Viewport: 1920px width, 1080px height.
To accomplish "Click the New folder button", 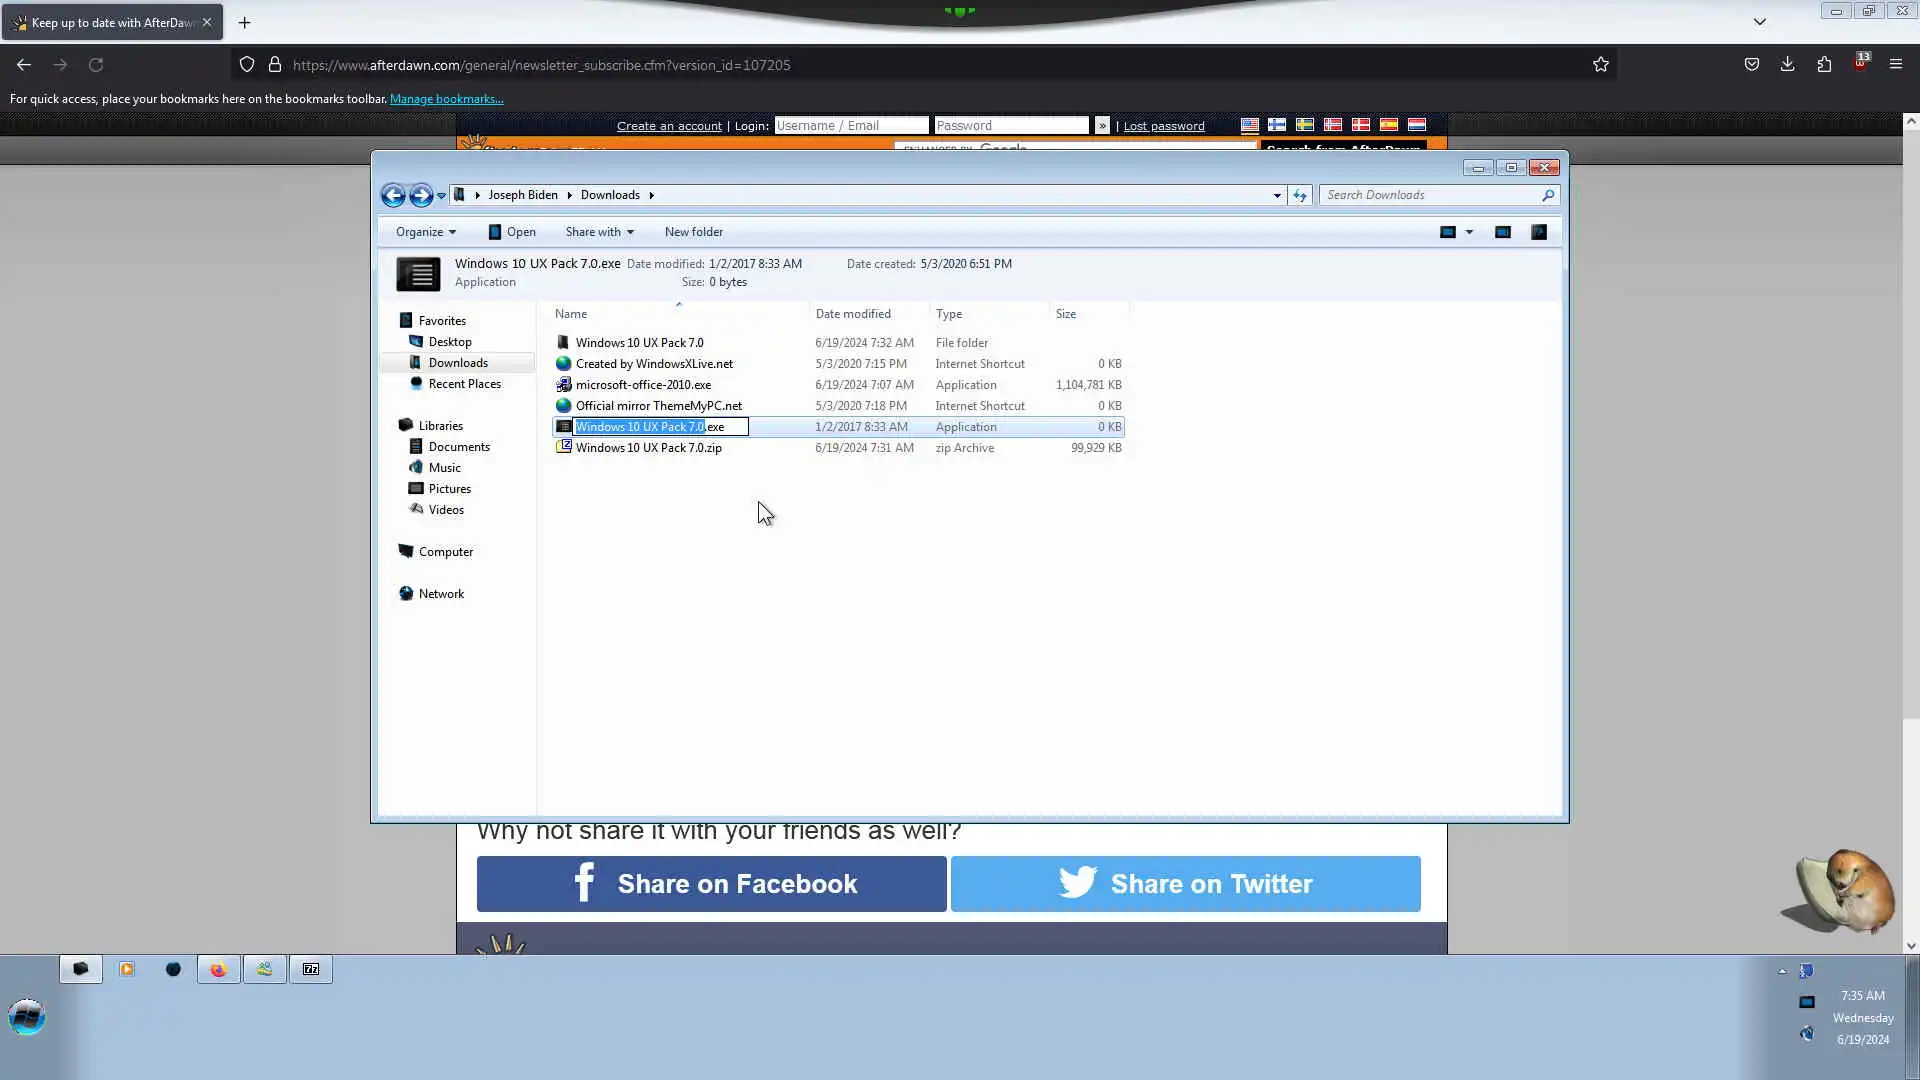I will [693, 232].
